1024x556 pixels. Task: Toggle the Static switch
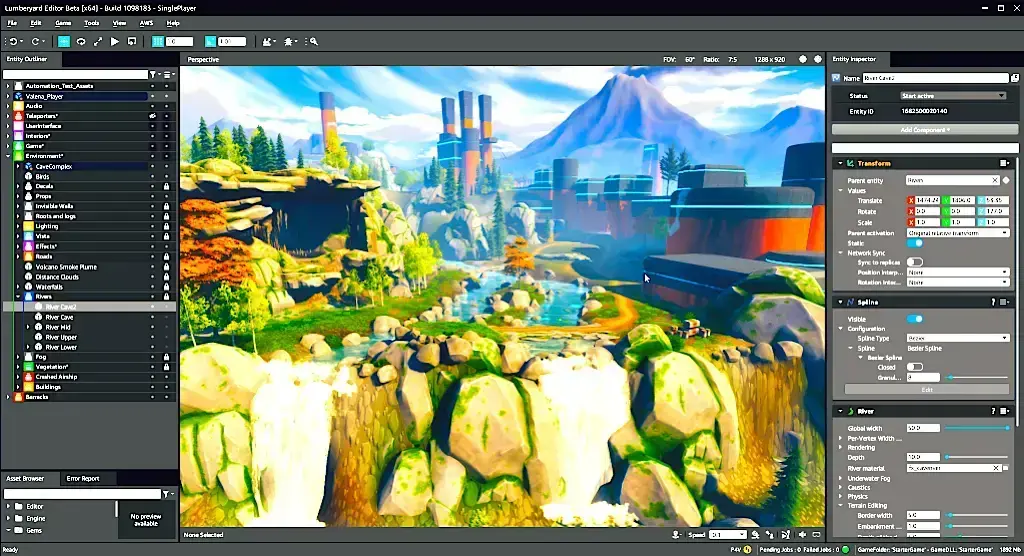(914, 243)
